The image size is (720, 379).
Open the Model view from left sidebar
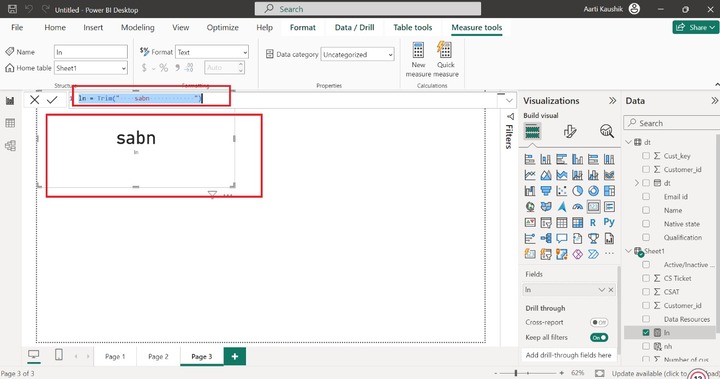click(10, 146)
